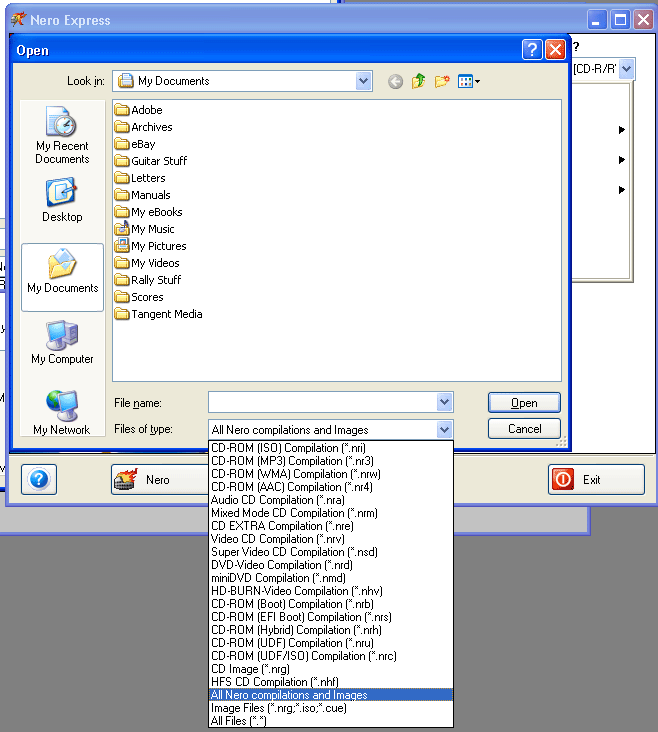Click inside the File name field

(x=323, y=402)
